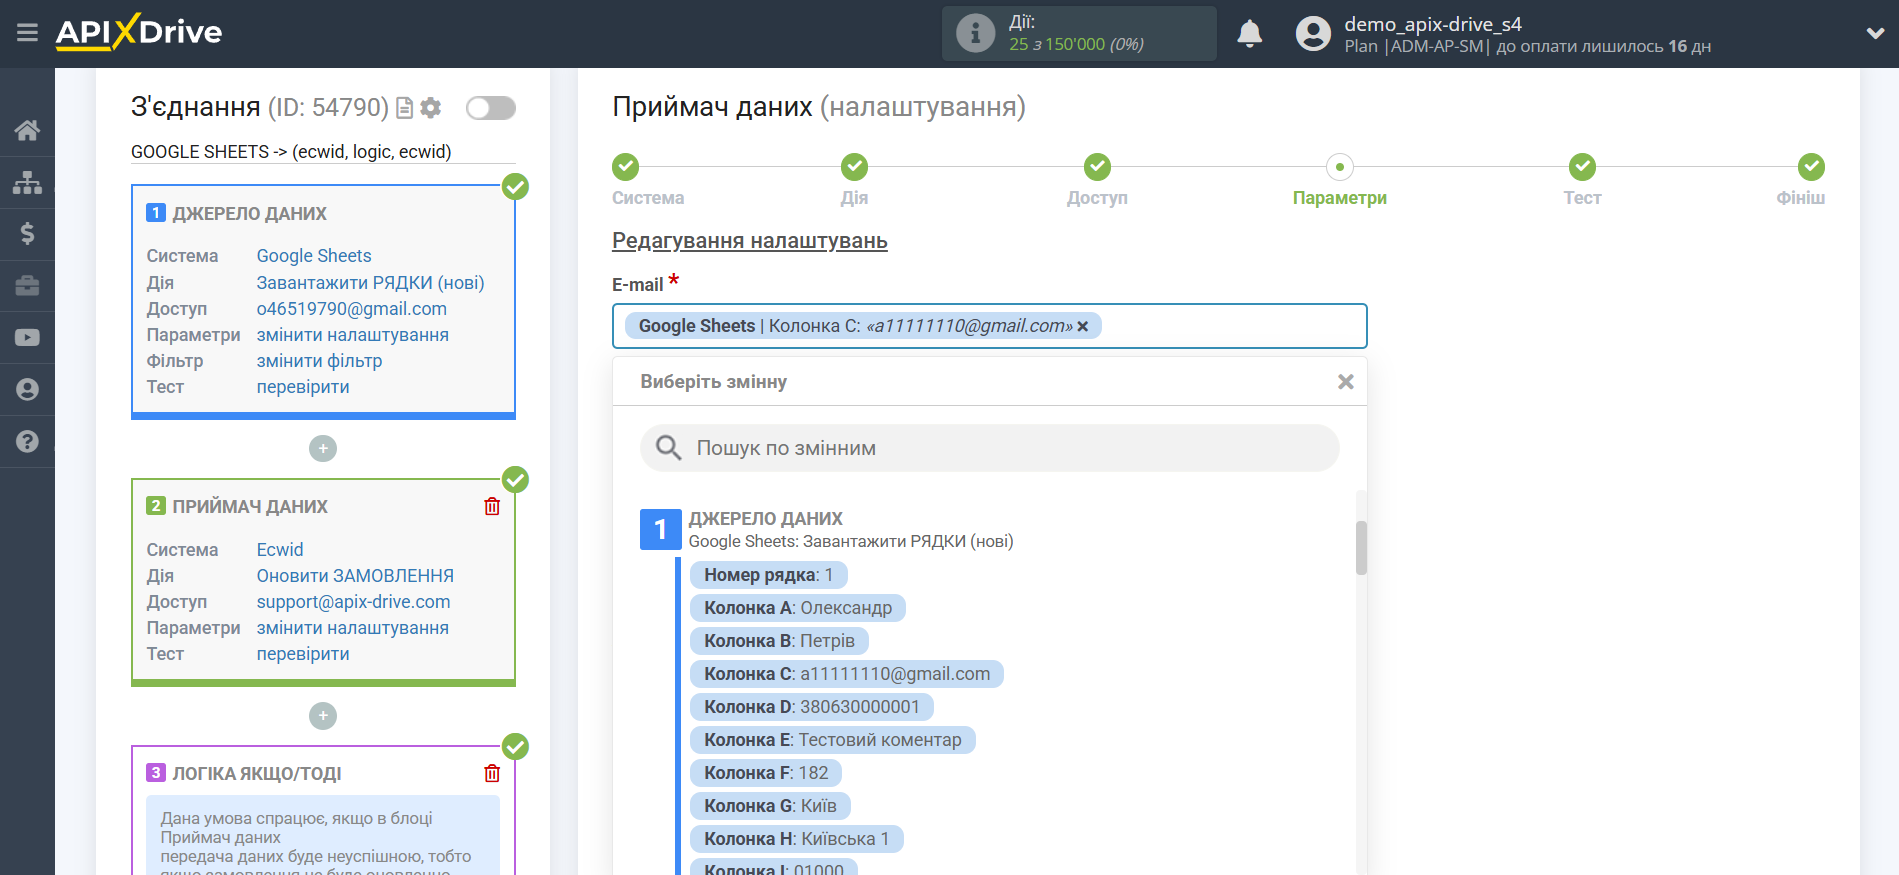Screen dimensions: 1899x875
Task: Click змінити налаштування in the receiver block
Action: [353, 628]
